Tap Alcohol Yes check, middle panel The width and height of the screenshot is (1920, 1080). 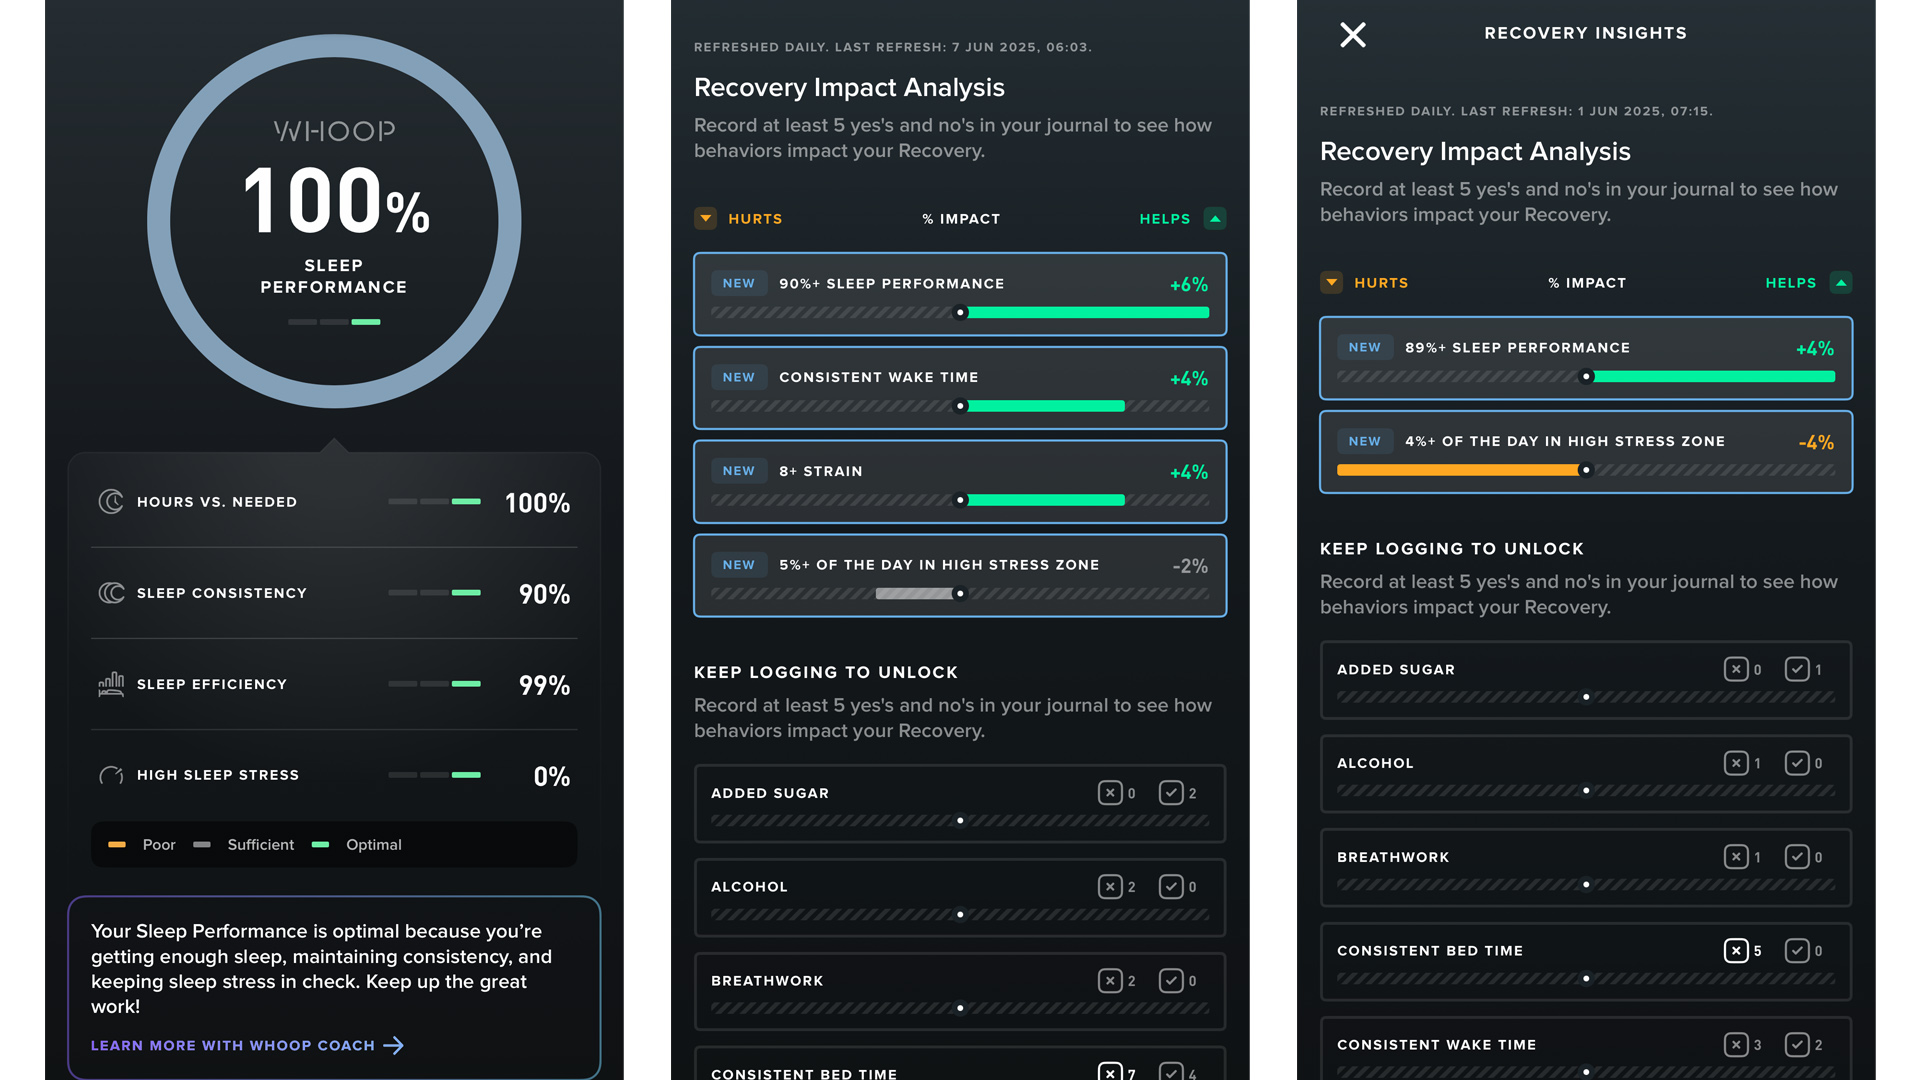click(1171, 886)
